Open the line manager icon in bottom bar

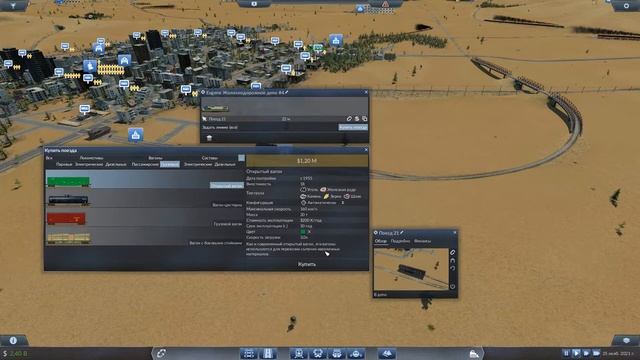pyautogui.click(x=161, y=353)
